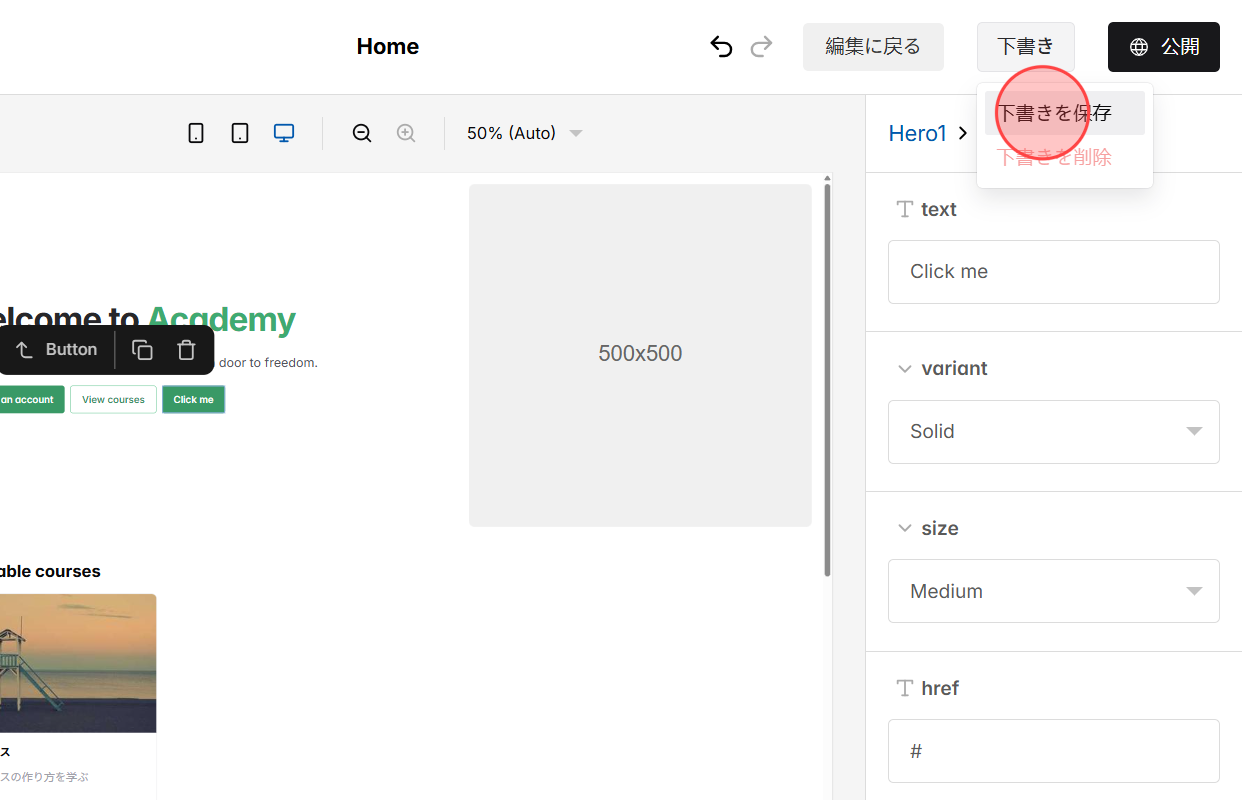Open the size Medium dropdown
Viewport: 1242px width, 800px height.
pyautogui.click(x=1053, y=591)
